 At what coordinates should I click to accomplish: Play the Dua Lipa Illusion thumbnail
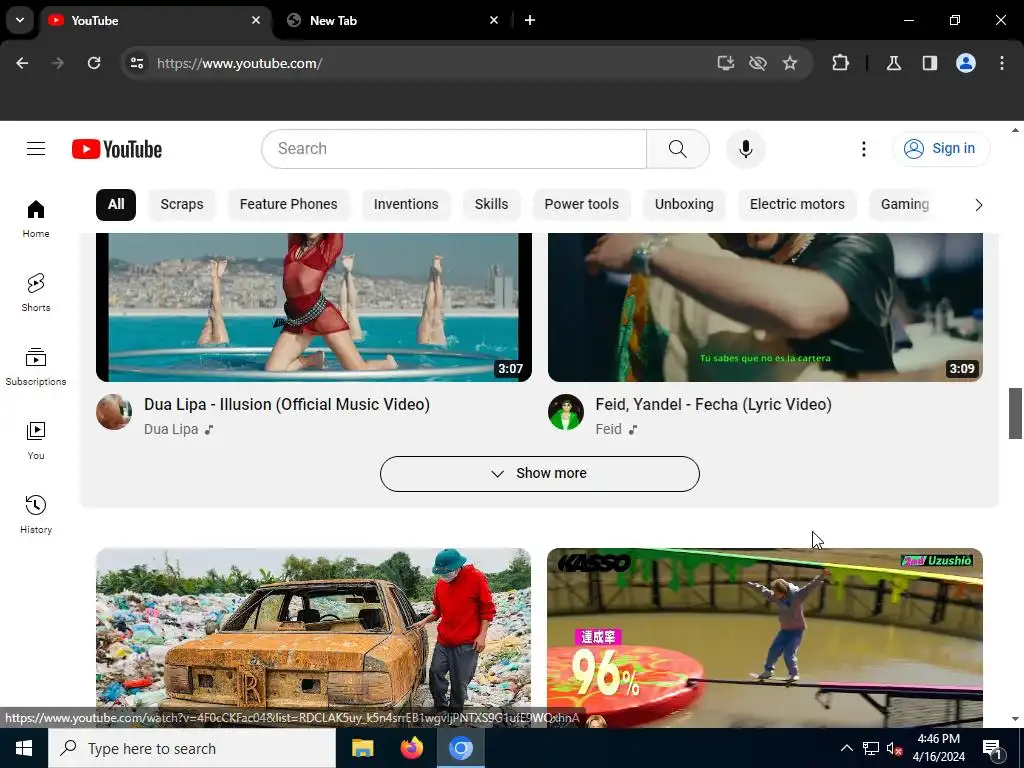pos(313,307)
